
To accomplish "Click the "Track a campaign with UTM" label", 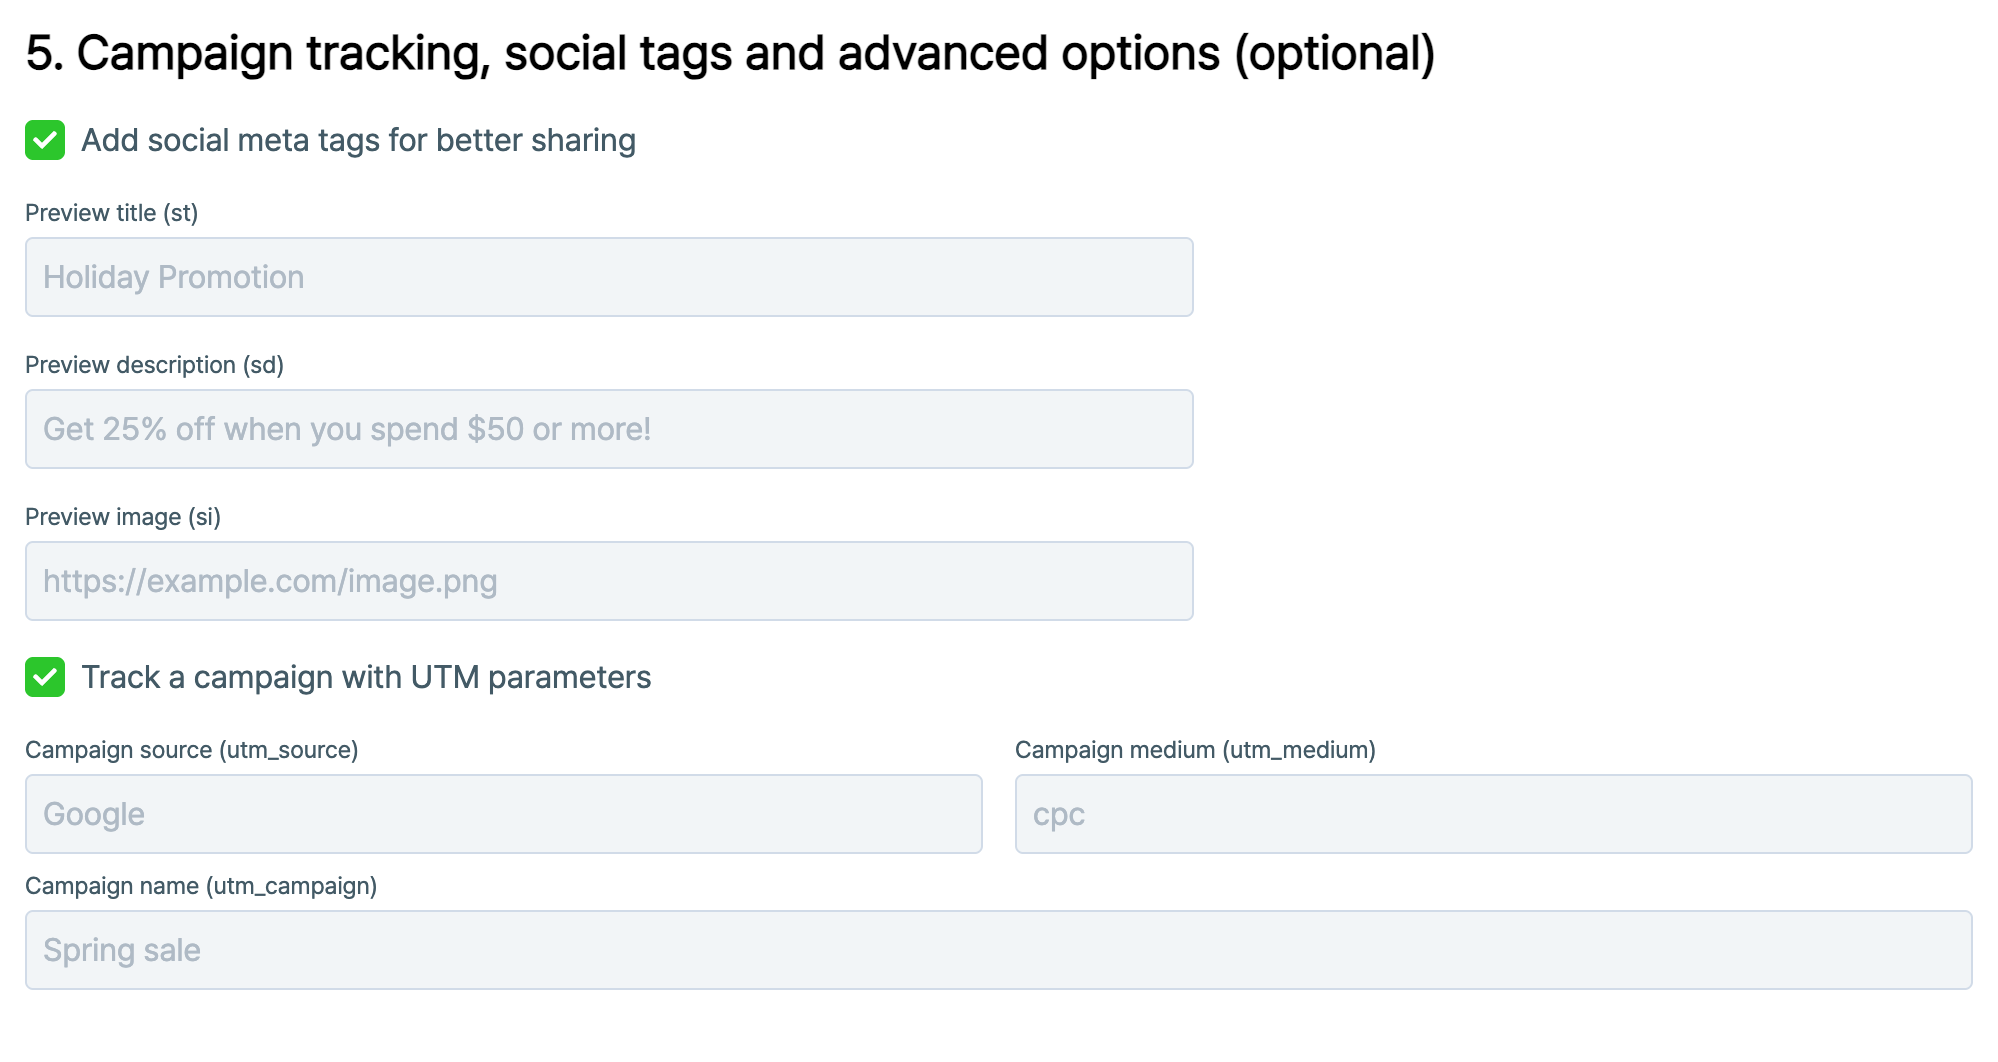I will [366, 677].
